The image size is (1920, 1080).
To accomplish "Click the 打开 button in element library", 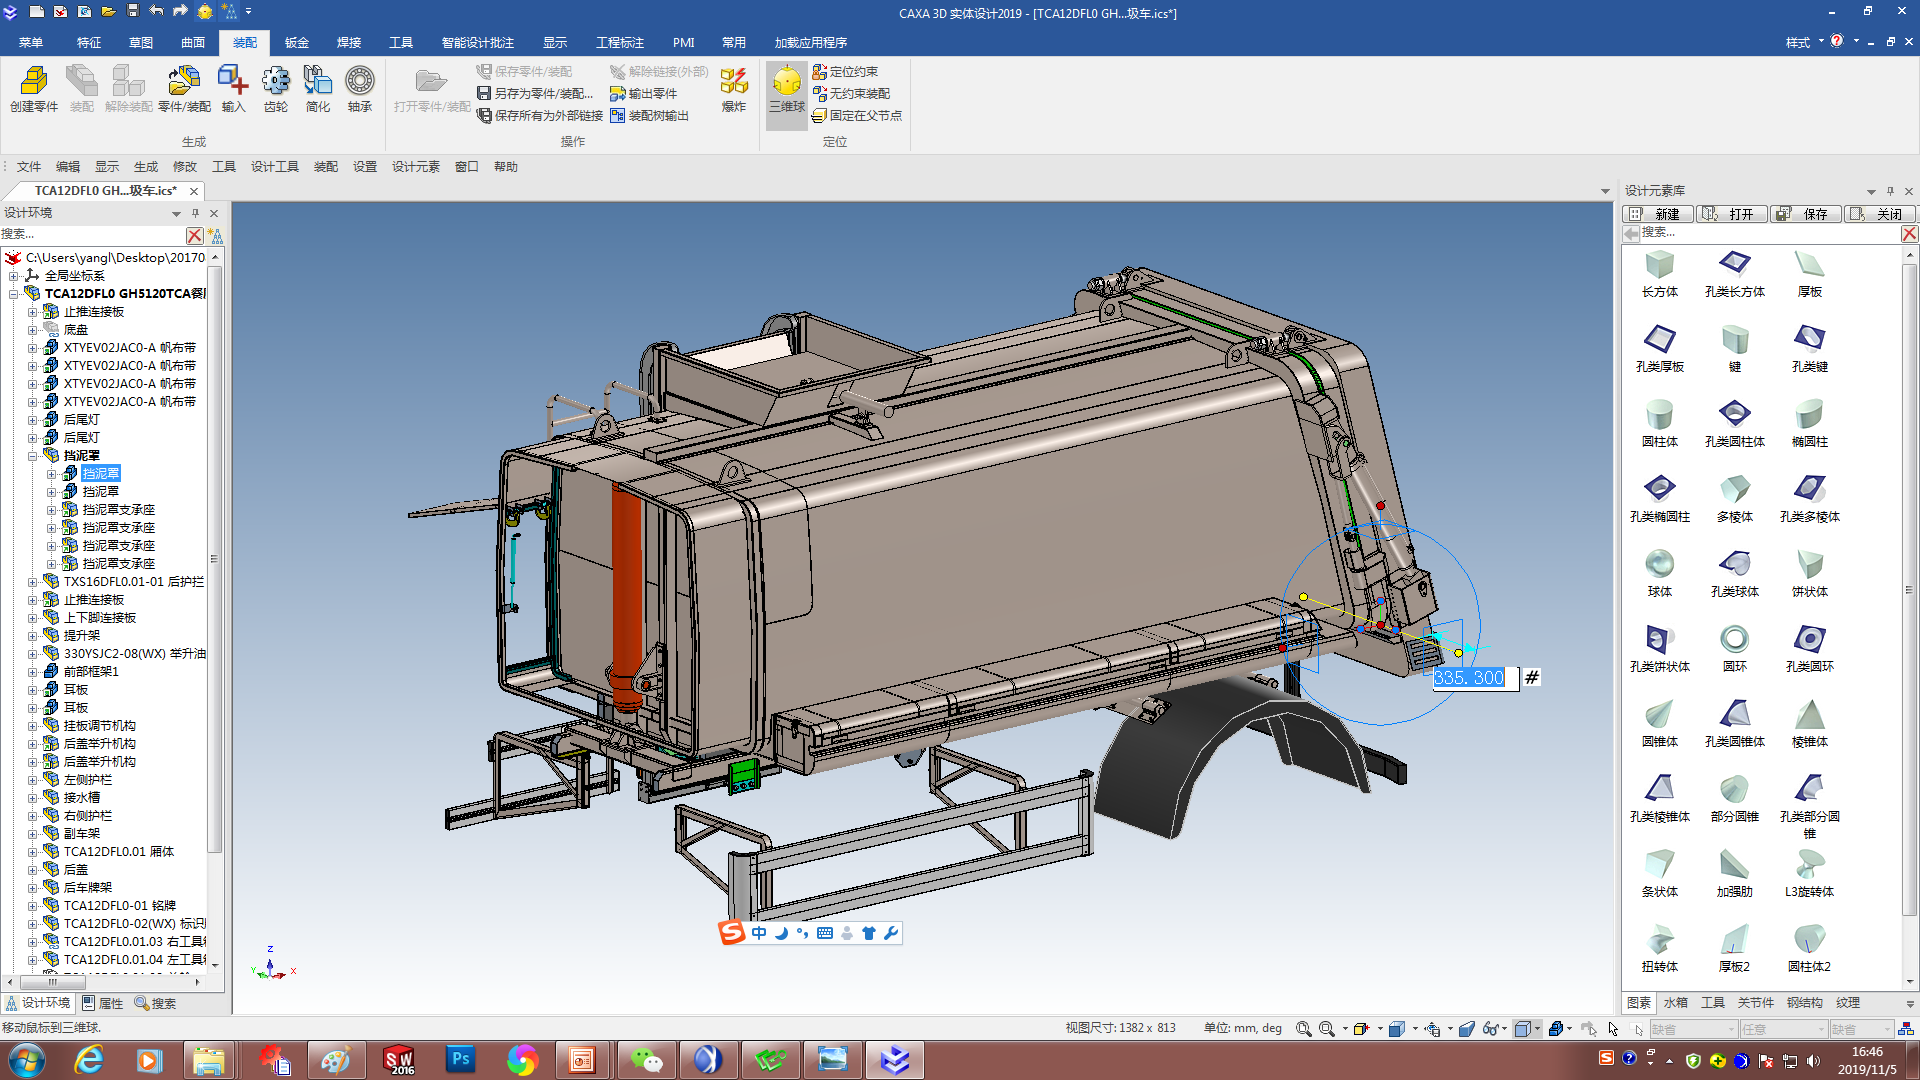I will (1732, 214).
